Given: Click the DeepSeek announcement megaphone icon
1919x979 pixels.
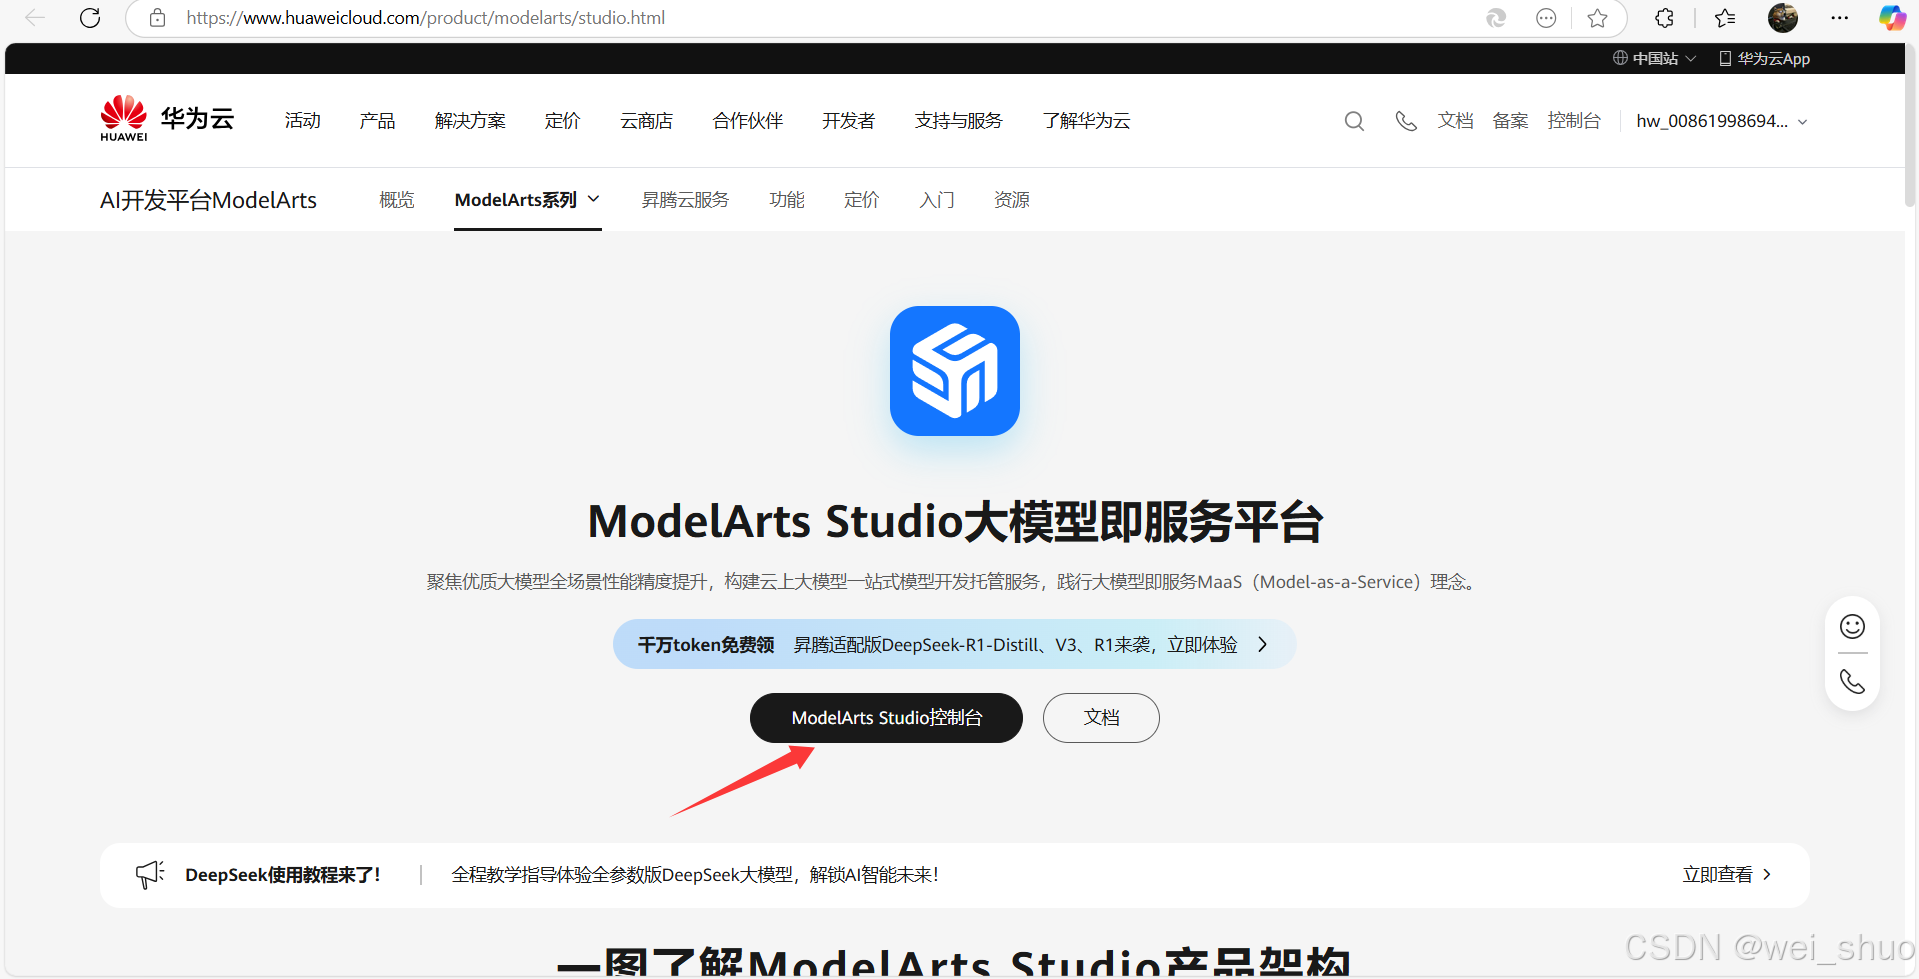Looking at the screenshot, I should coord(149,873).
